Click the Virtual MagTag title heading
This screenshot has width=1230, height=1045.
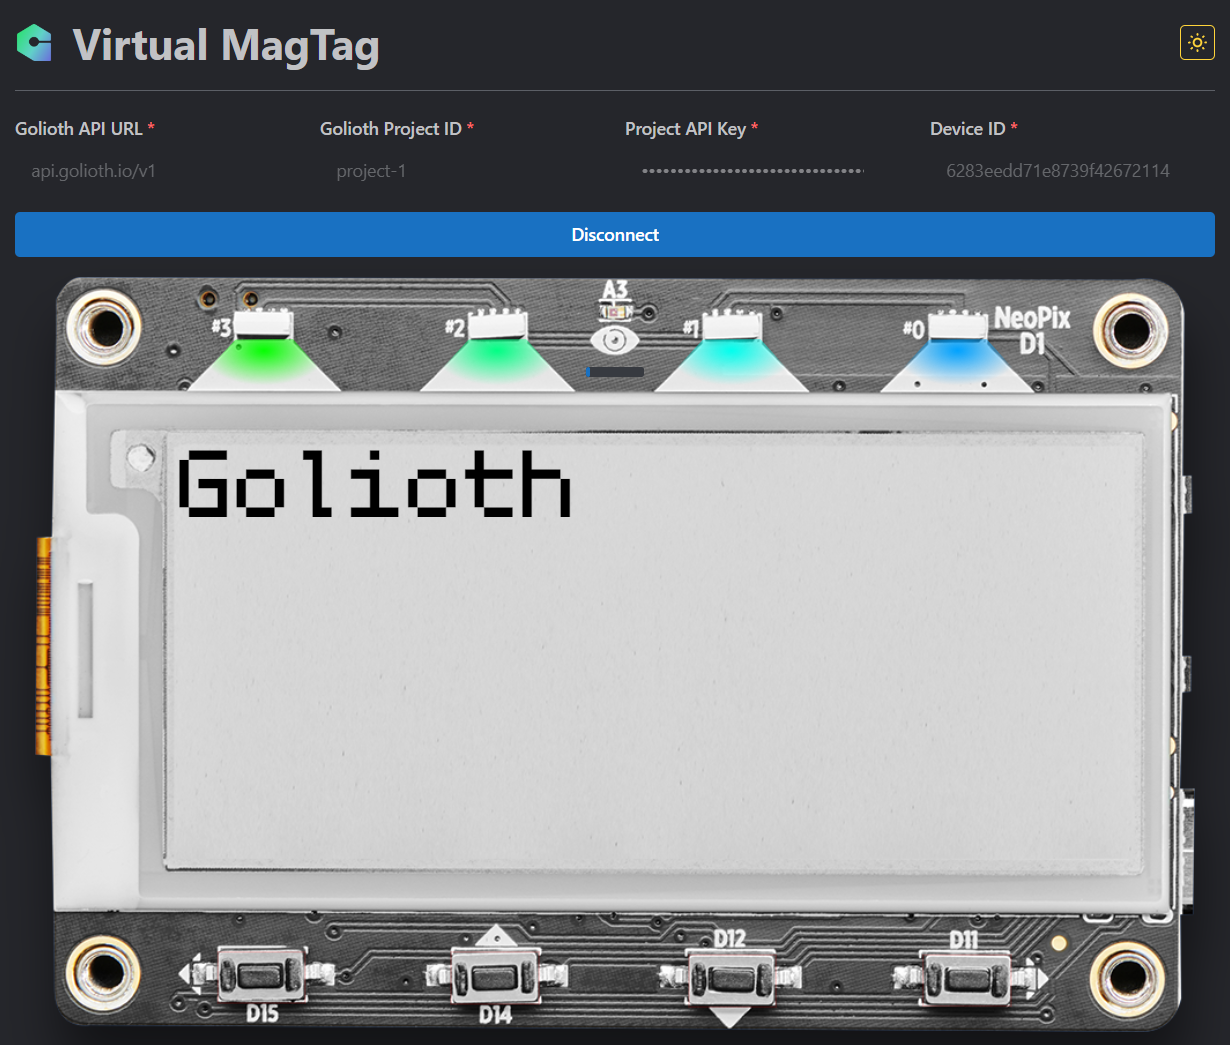[226, 45]
